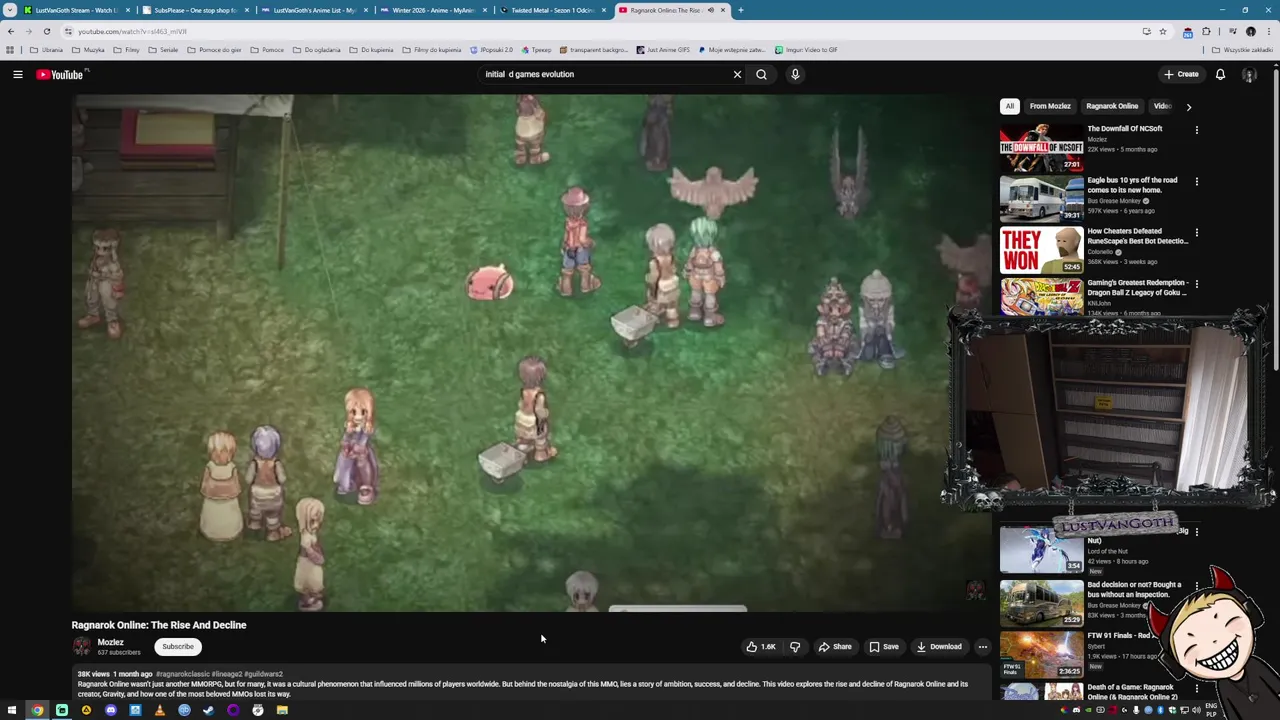The width and height of the screenshot is (1280, 720).
Task: Open options for How Cheaters Defeated RuneScape
Action: [x=1196, y=233]
